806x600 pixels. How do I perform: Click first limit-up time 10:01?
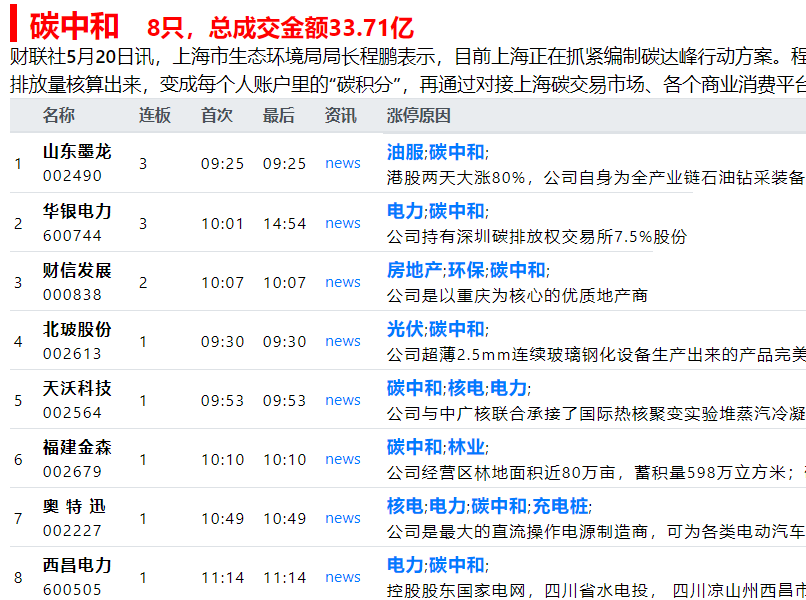[222, 224]
